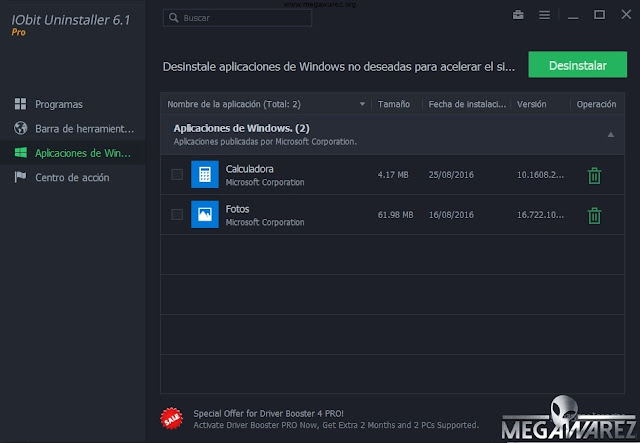
Task: Open the Driver Booster 4 PRO special offer
Action: click(x=268, y=413)
